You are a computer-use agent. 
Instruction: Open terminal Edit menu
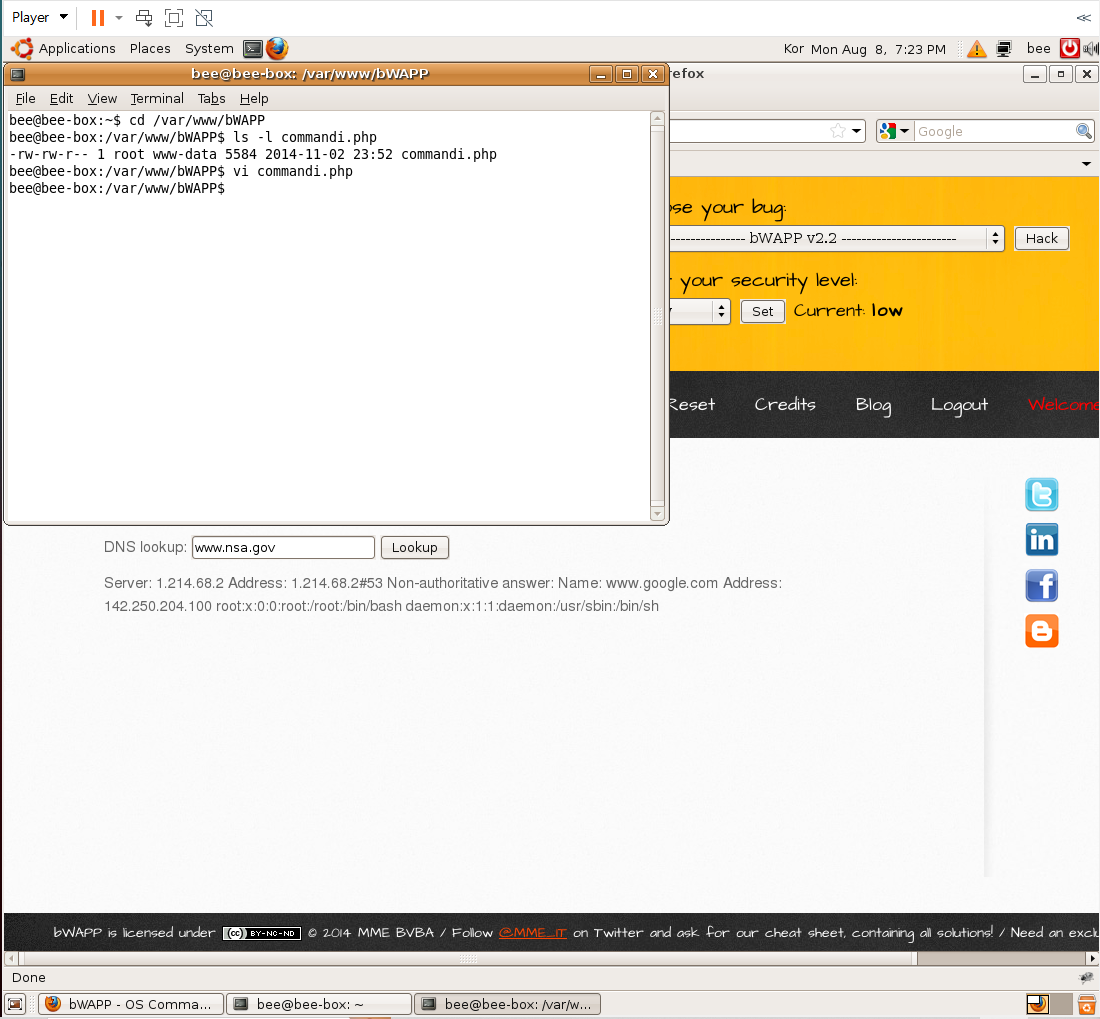(x=61, y=98)
